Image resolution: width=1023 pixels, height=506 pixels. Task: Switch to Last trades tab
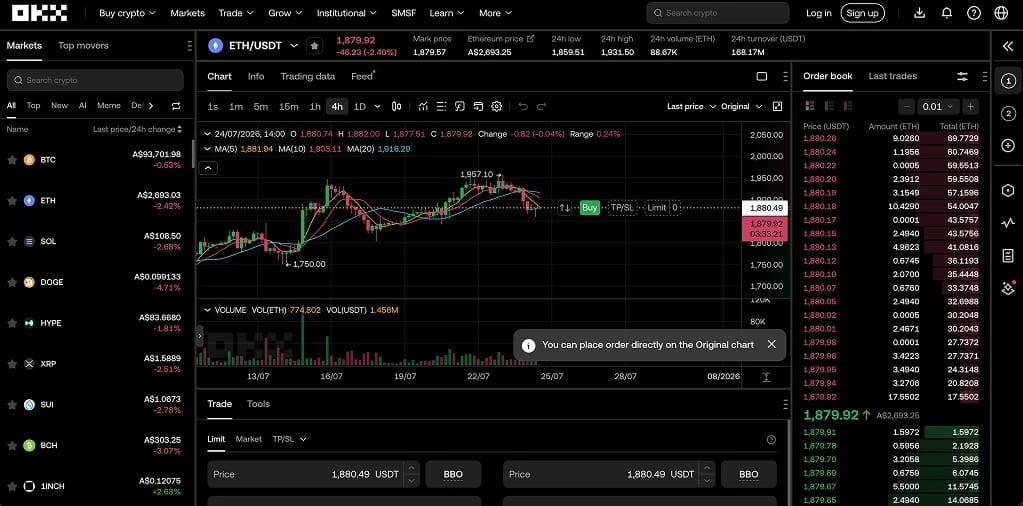pos(892,76)
